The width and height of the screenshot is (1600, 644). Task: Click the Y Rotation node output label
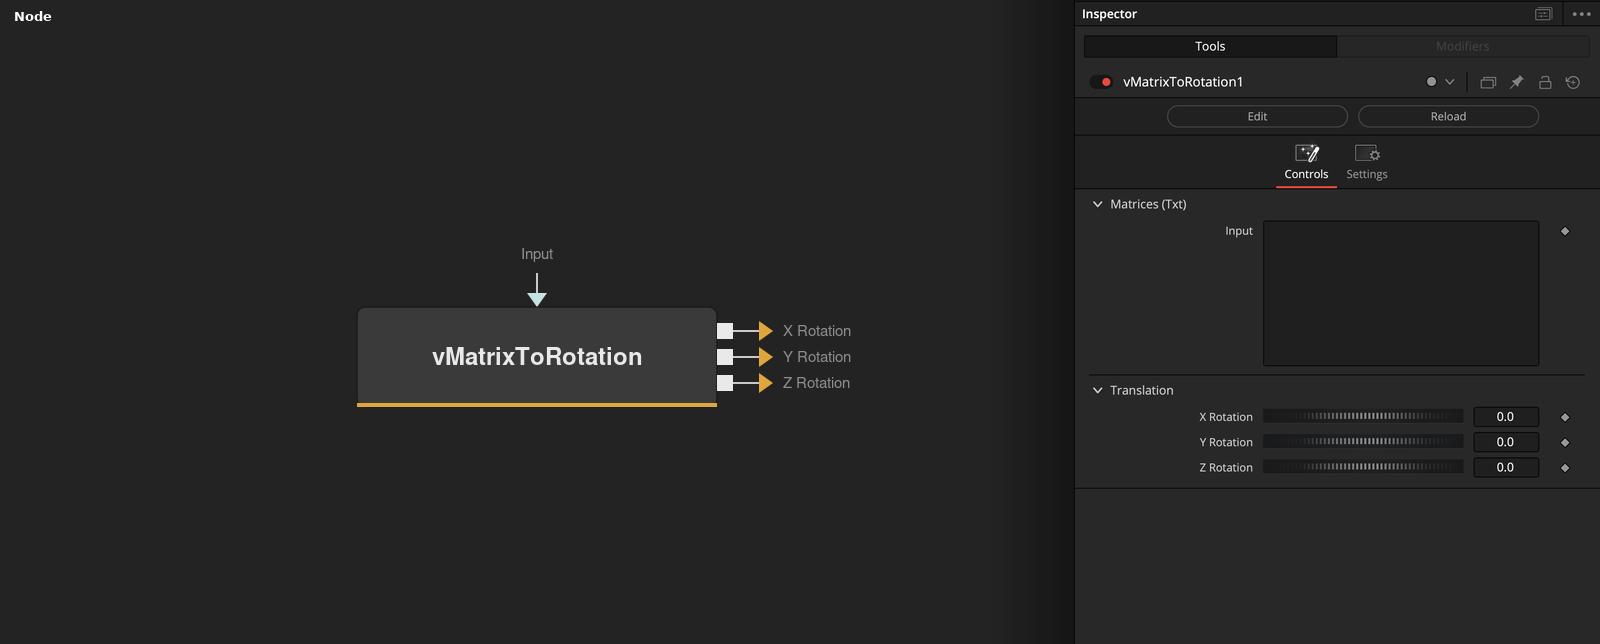point(817,357)
